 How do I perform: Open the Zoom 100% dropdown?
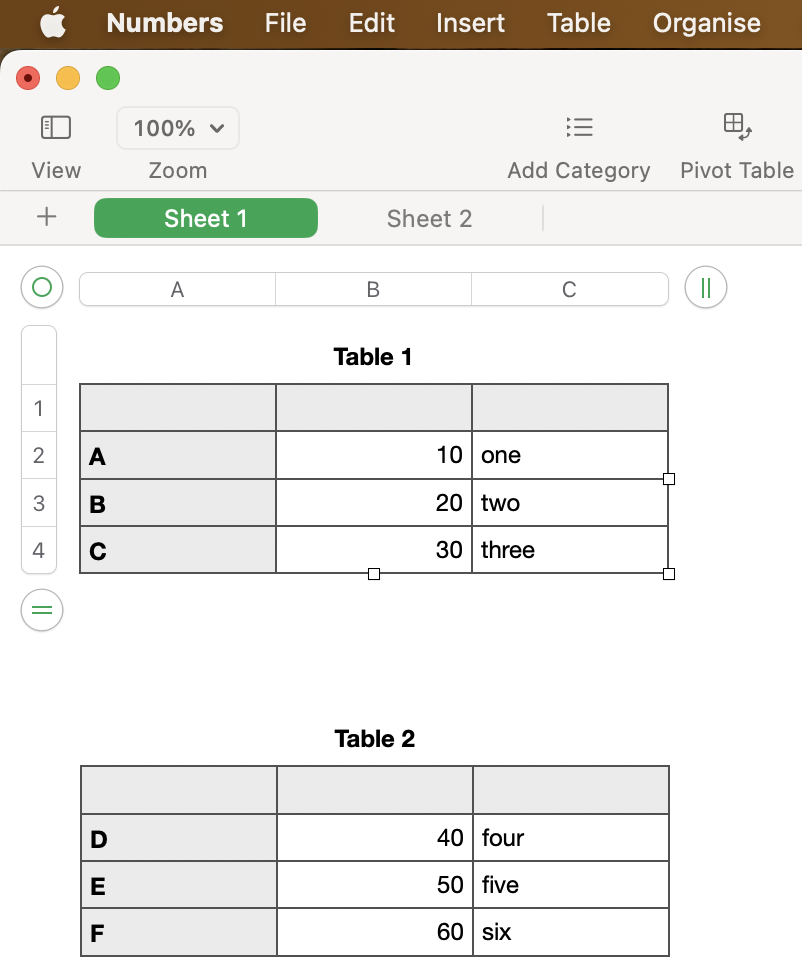pyautogui.click(x=178, y=128)
